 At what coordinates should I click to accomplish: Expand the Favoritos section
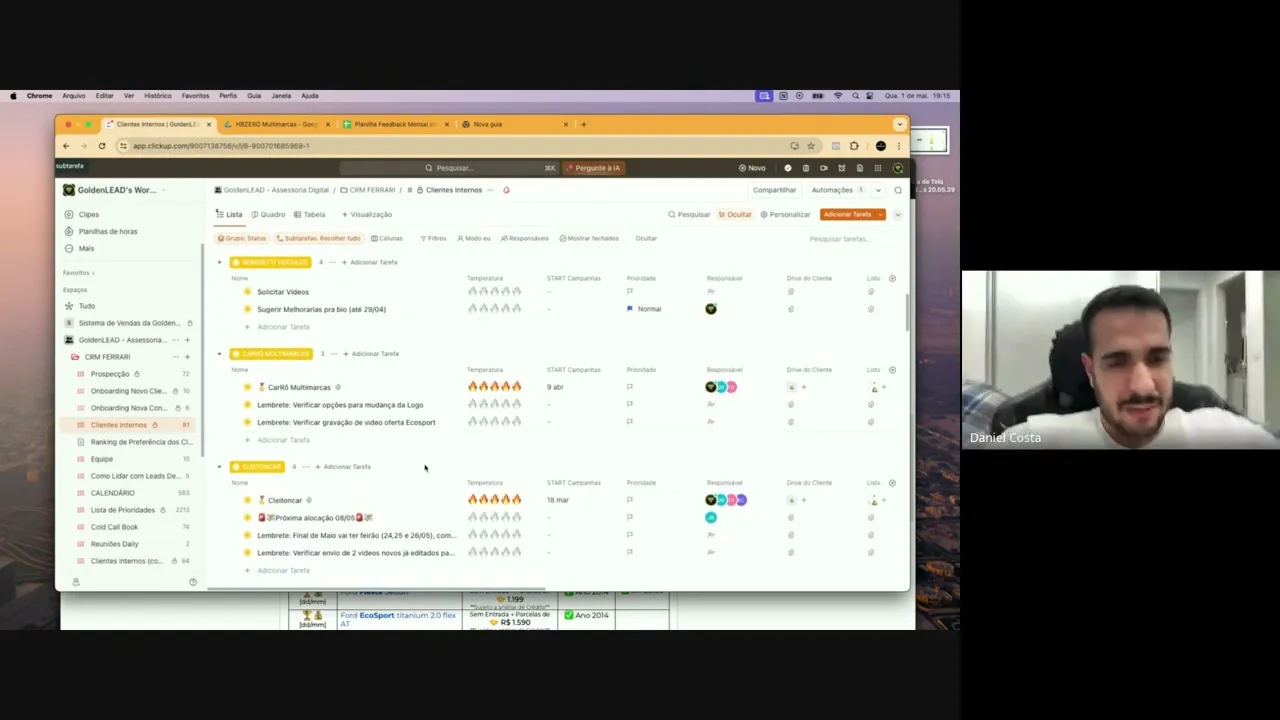(x=78, y=273)
